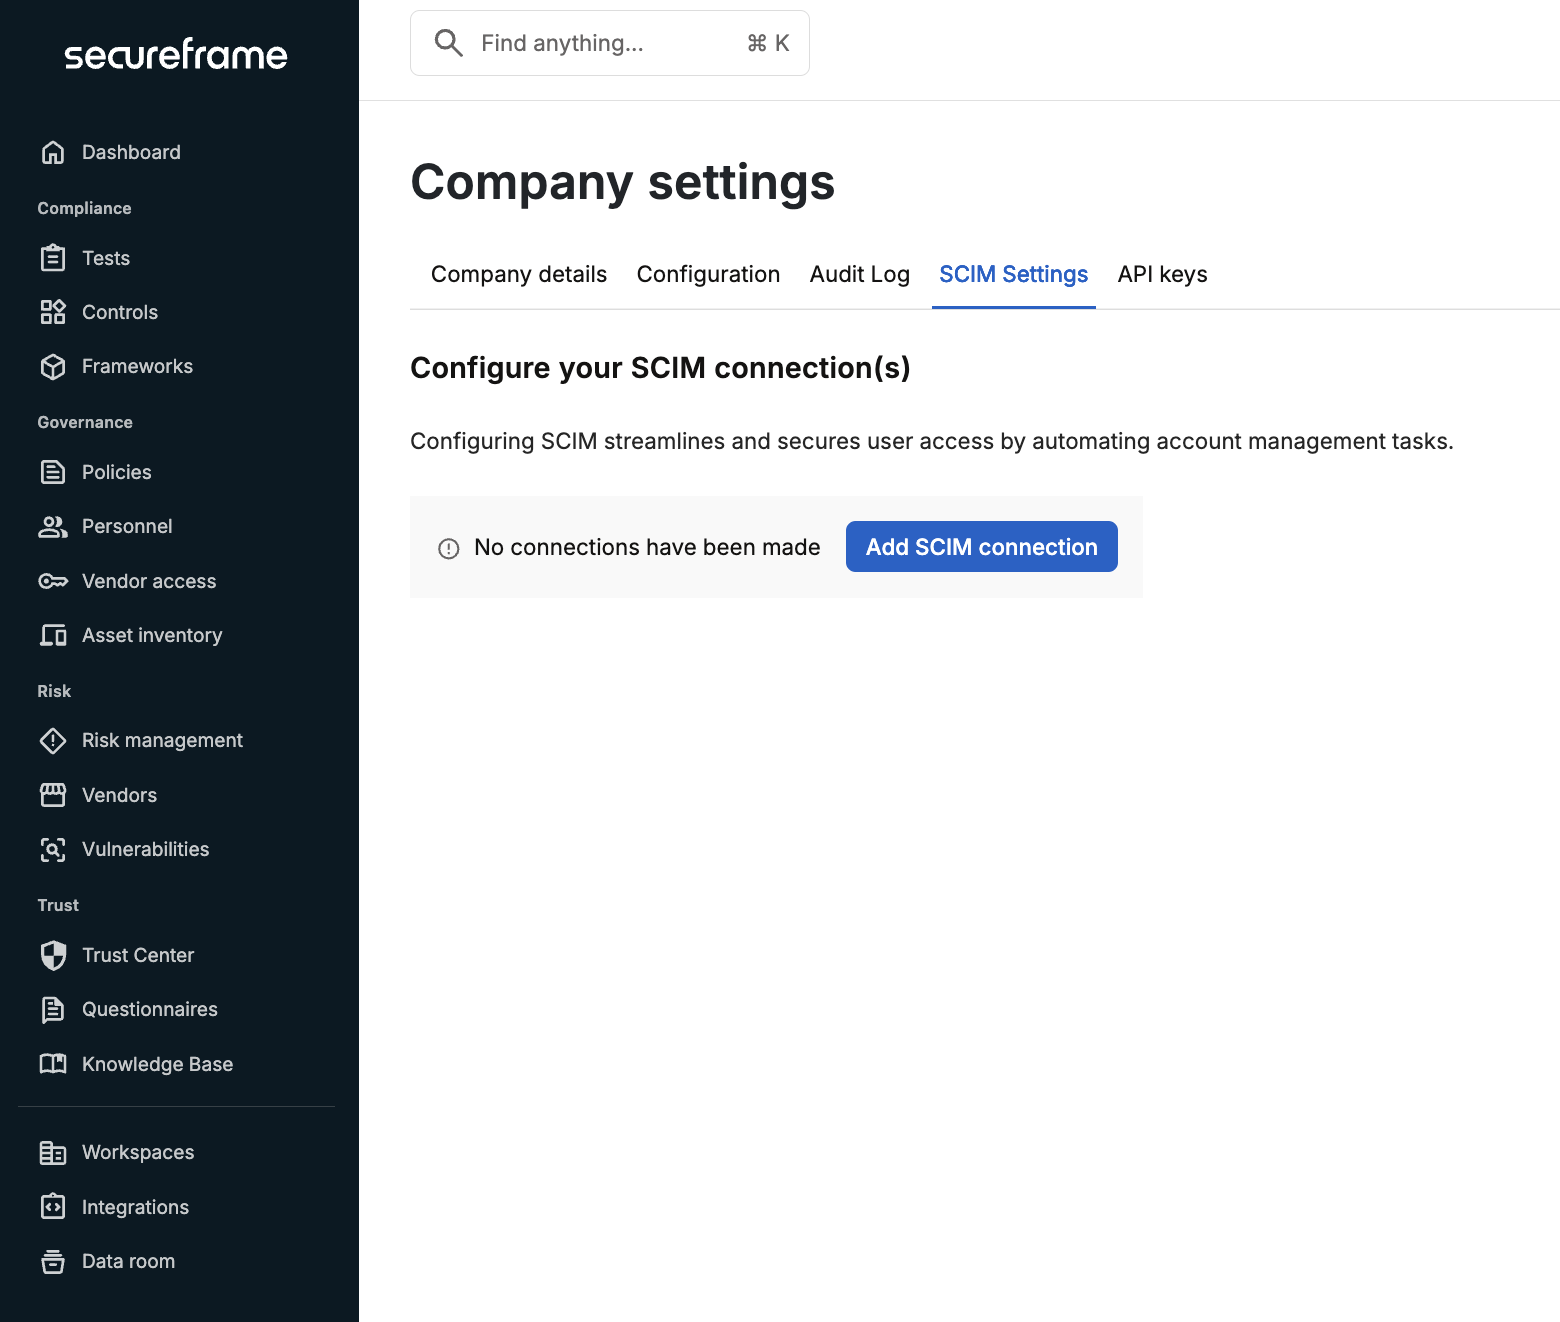Focus the Find anything search field
The image size is (1560, 1322).
point(610,43)
